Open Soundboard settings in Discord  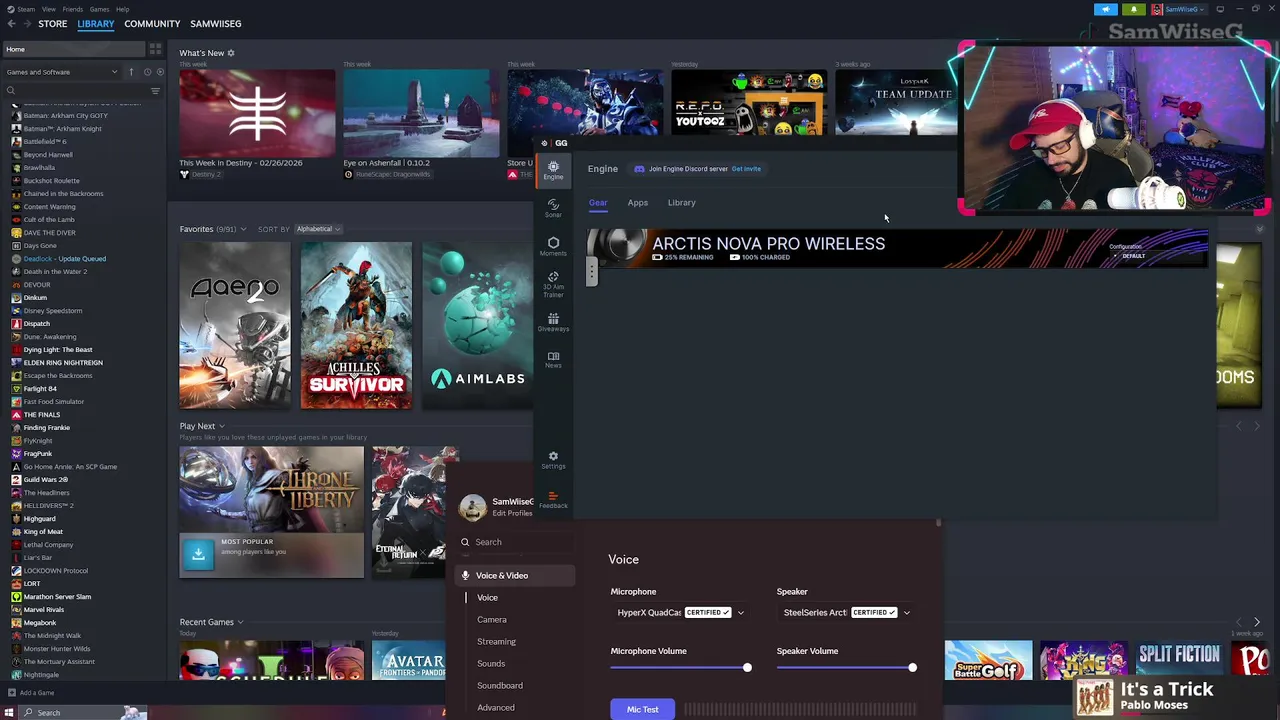499,685
